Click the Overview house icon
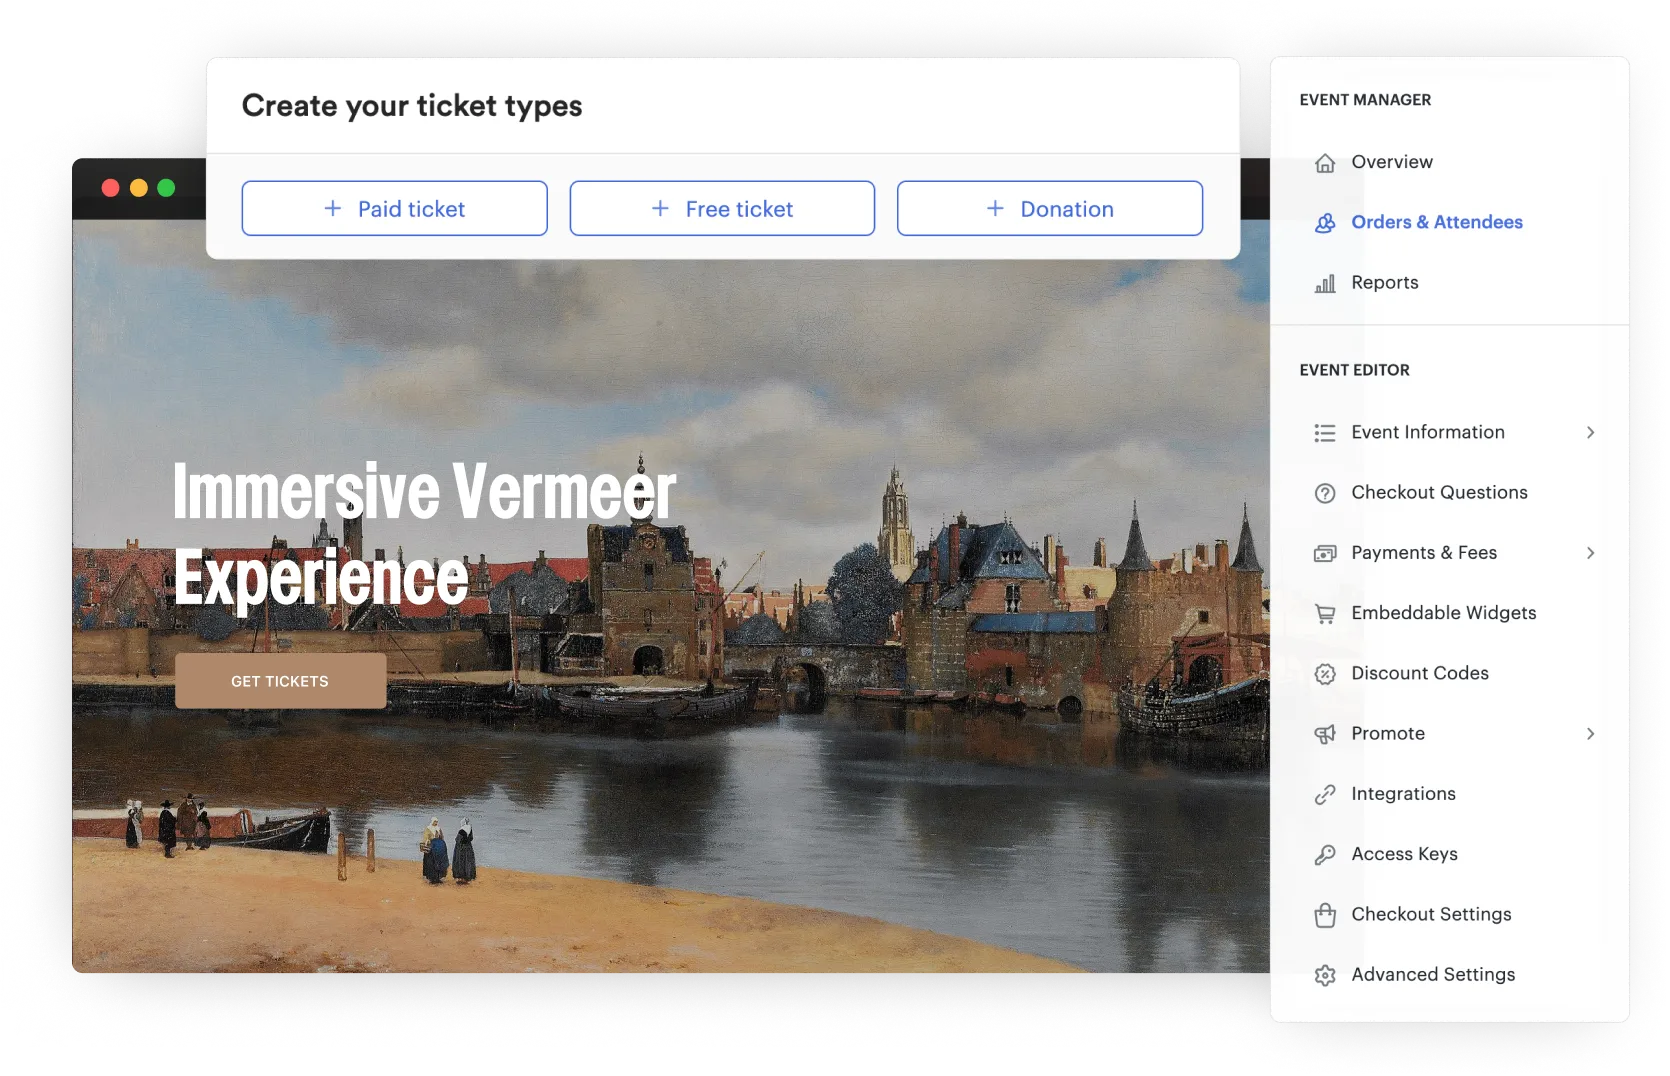The image size is (1670, 1076). [1325, 163]
